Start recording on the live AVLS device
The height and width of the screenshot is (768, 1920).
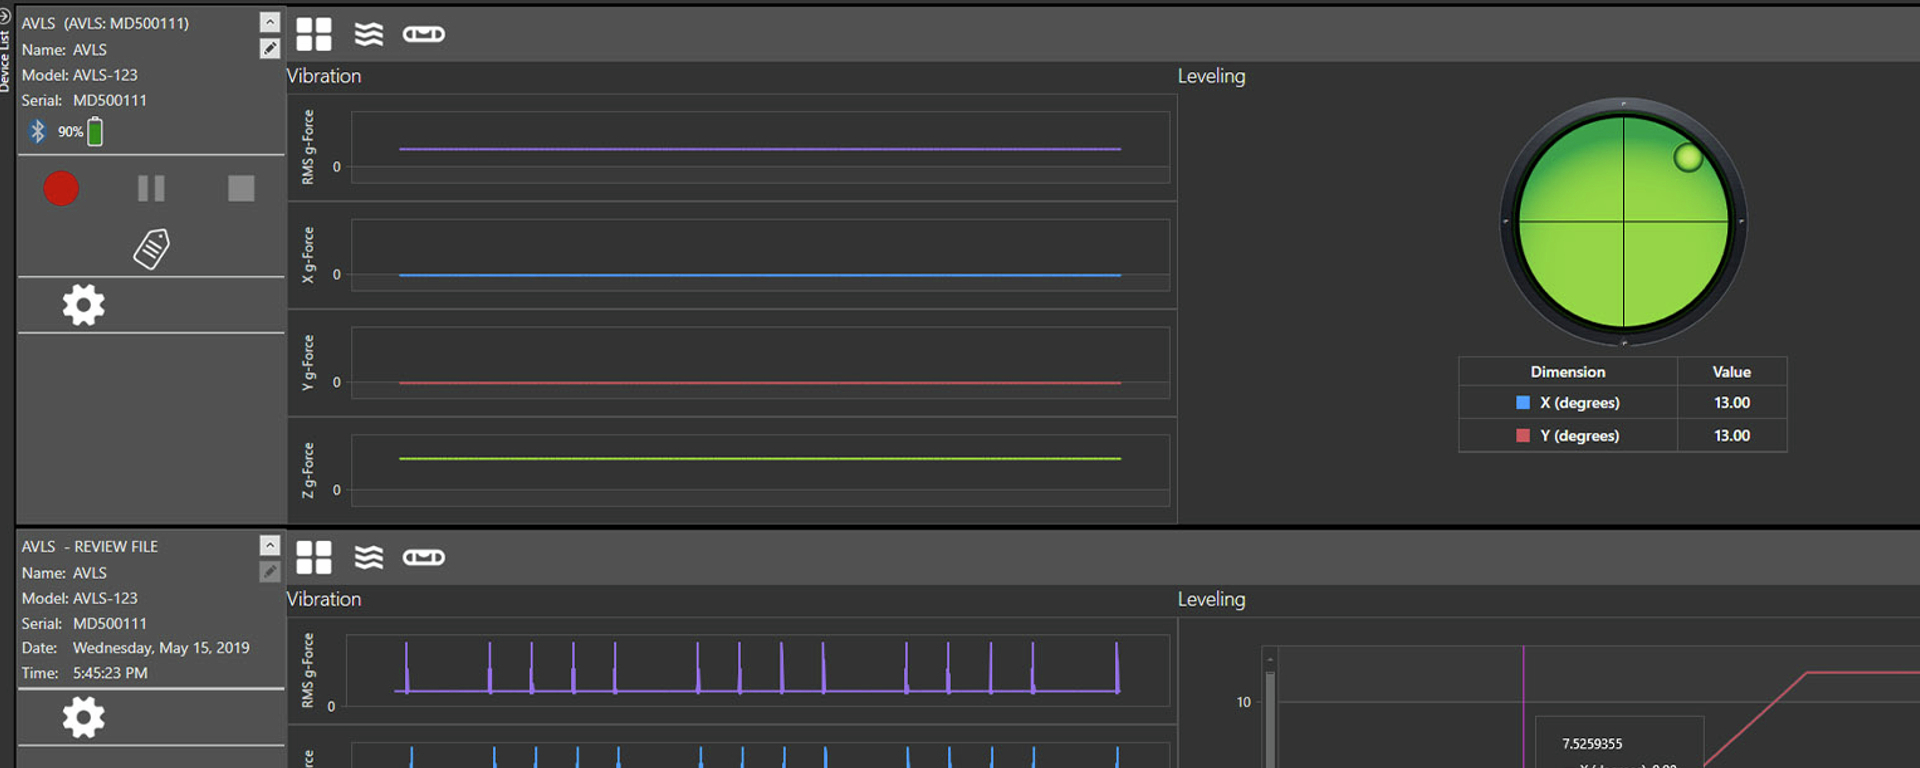(61, 189)
